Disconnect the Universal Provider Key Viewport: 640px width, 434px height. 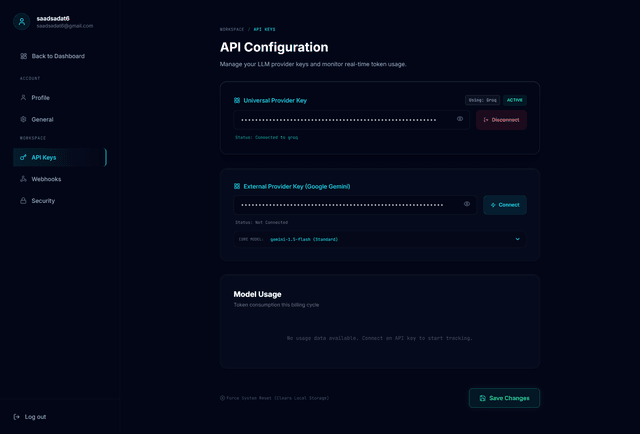(x=501, y=120)
